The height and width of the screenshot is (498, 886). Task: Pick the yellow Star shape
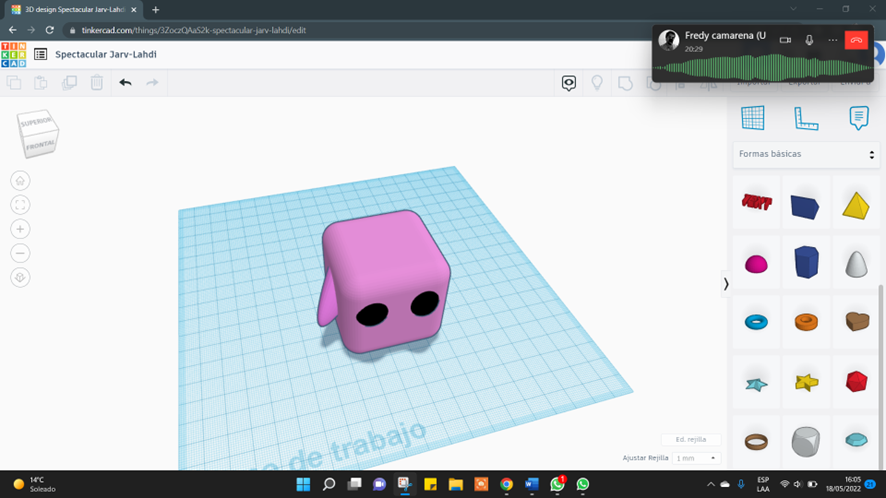pyautogui.click(x=806, y=383)
